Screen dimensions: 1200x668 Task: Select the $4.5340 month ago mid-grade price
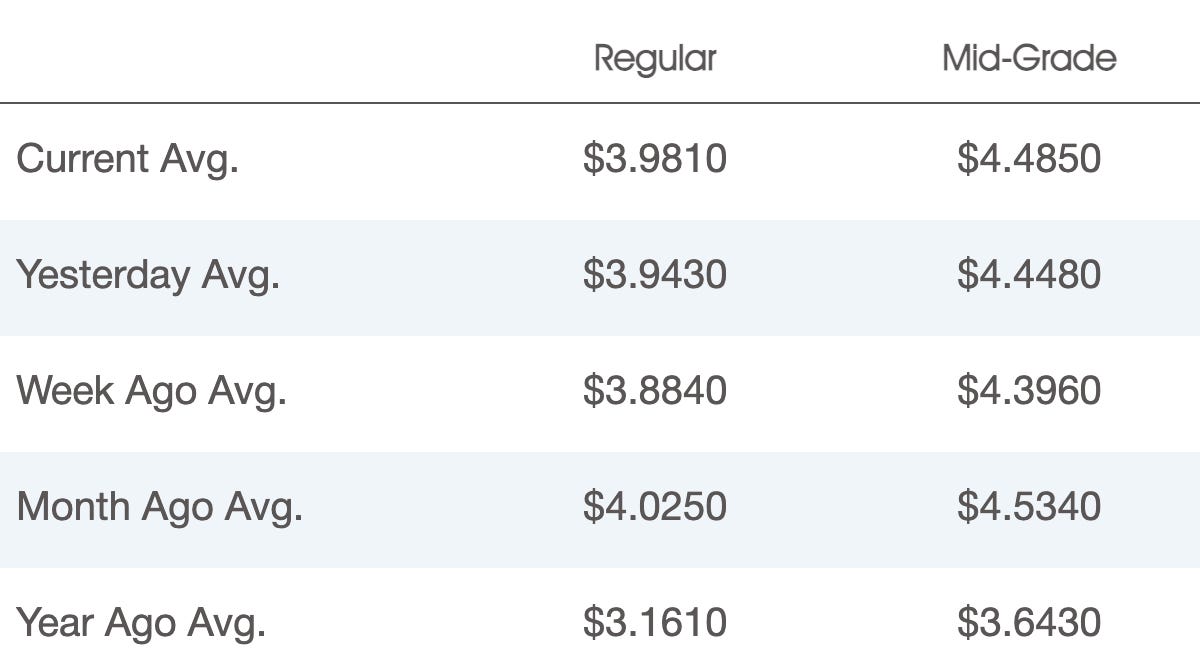[1029, 507]
